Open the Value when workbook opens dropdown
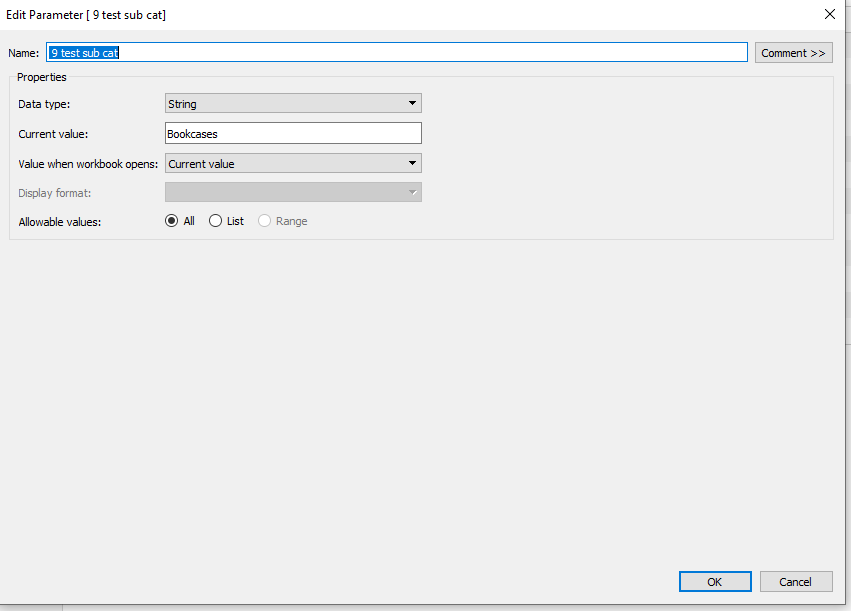The height and width of the screenshot is (611, 851). click(x=293, y=163)
